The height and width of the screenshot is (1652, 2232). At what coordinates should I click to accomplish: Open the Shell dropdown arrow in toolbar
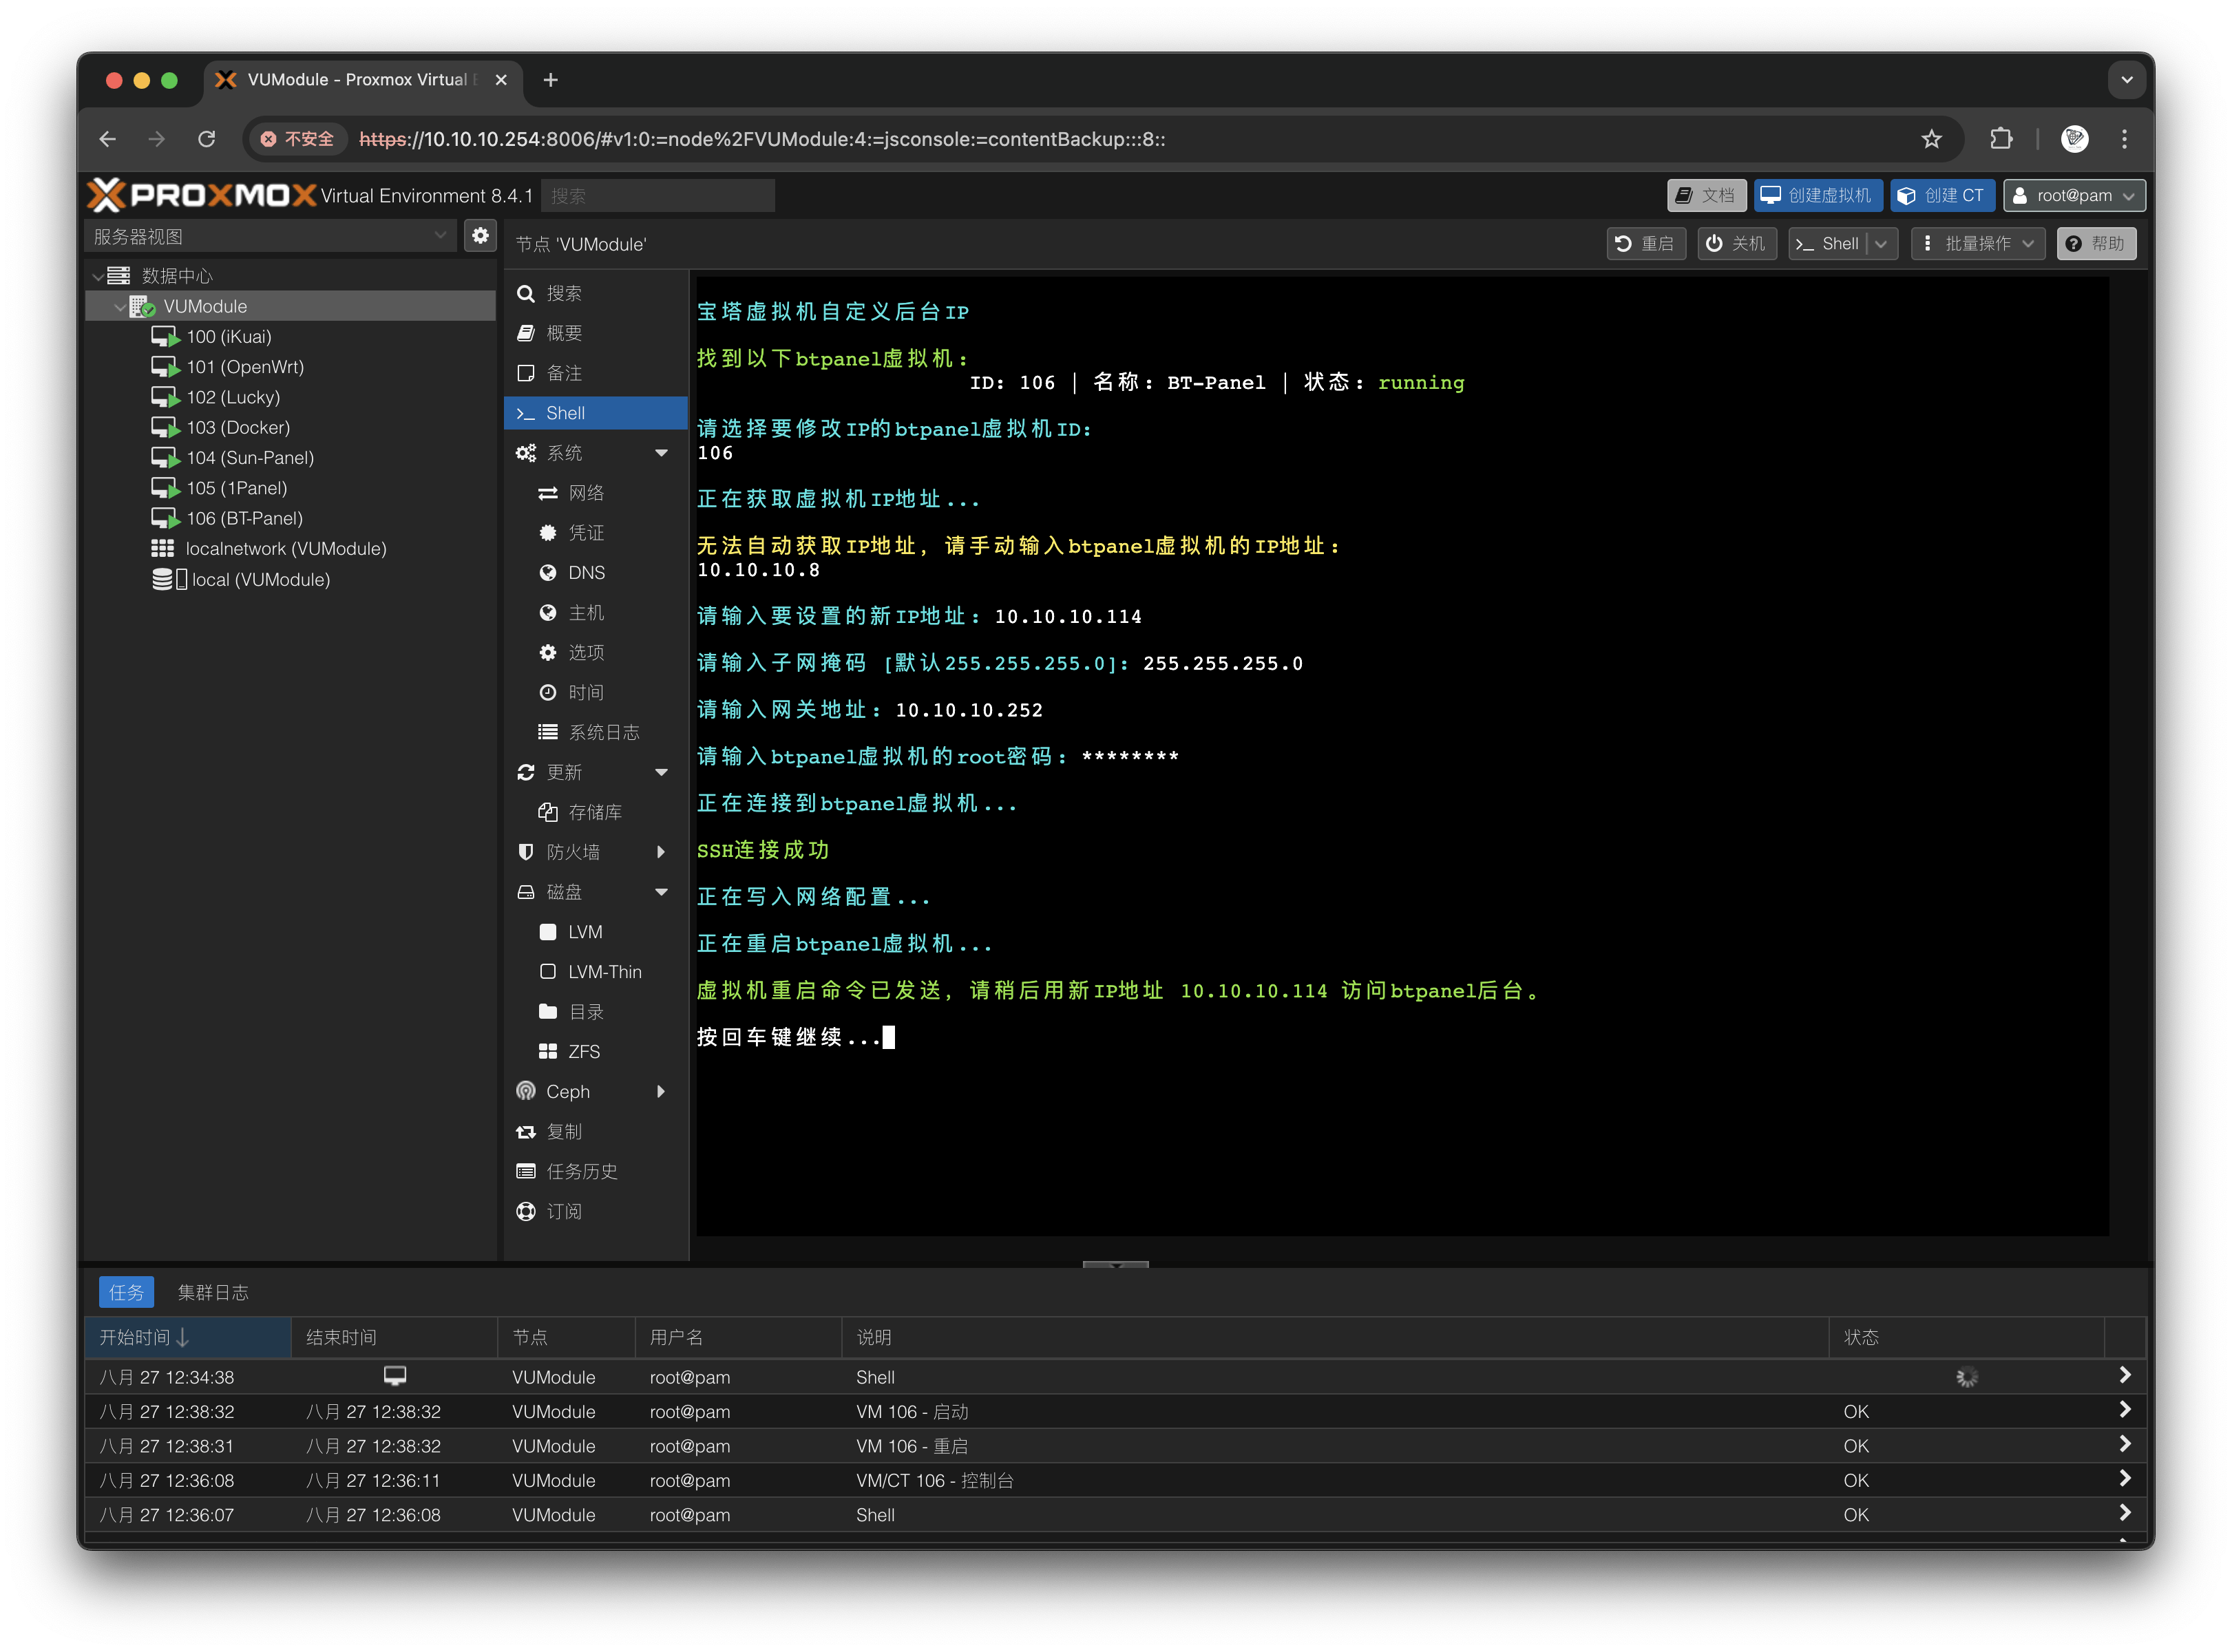[x=1881, y=244]
